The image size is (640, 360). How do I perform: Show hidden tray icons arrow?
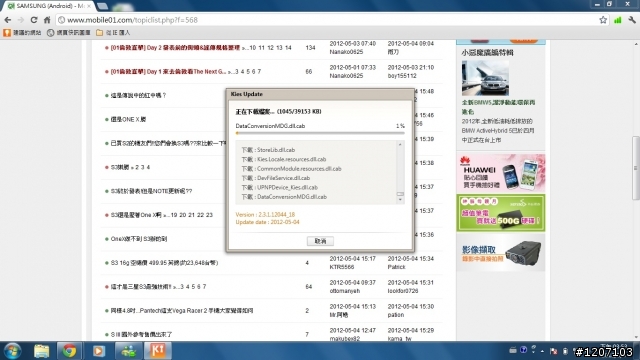542,351
